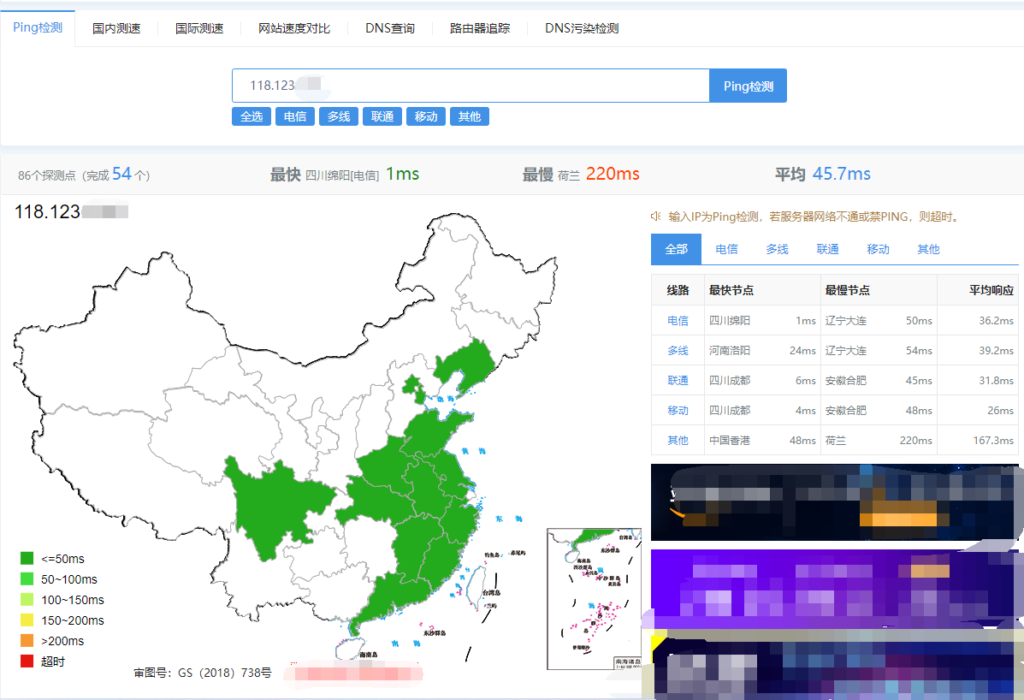
Task: Click the 荷兰 cell in the table
Action: pyautogui.click(x=835, y=441)
